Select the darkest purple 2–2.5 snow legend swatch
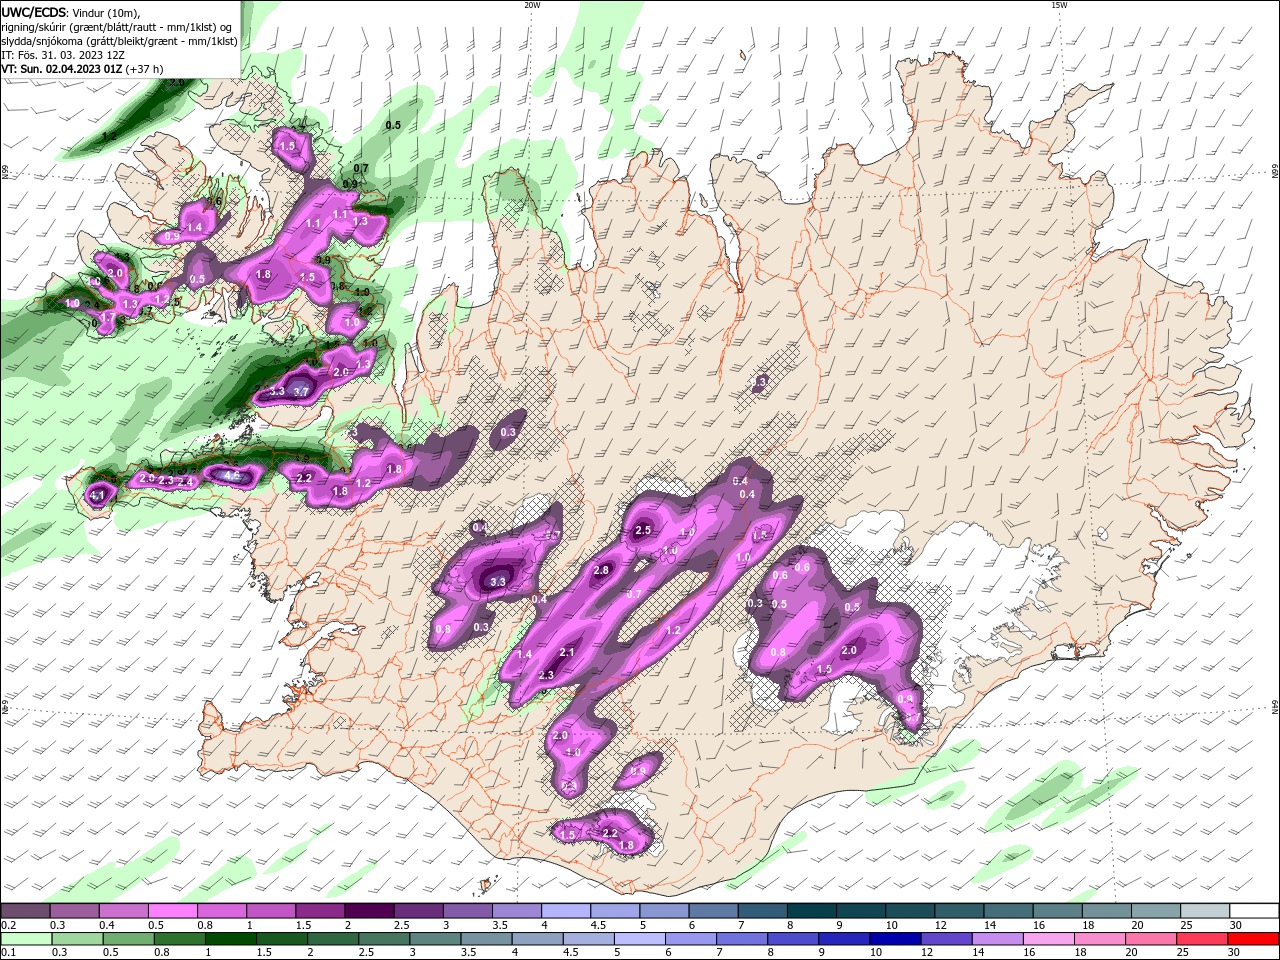This screenshot has width=1280, height=960. (x=369, y=911)
